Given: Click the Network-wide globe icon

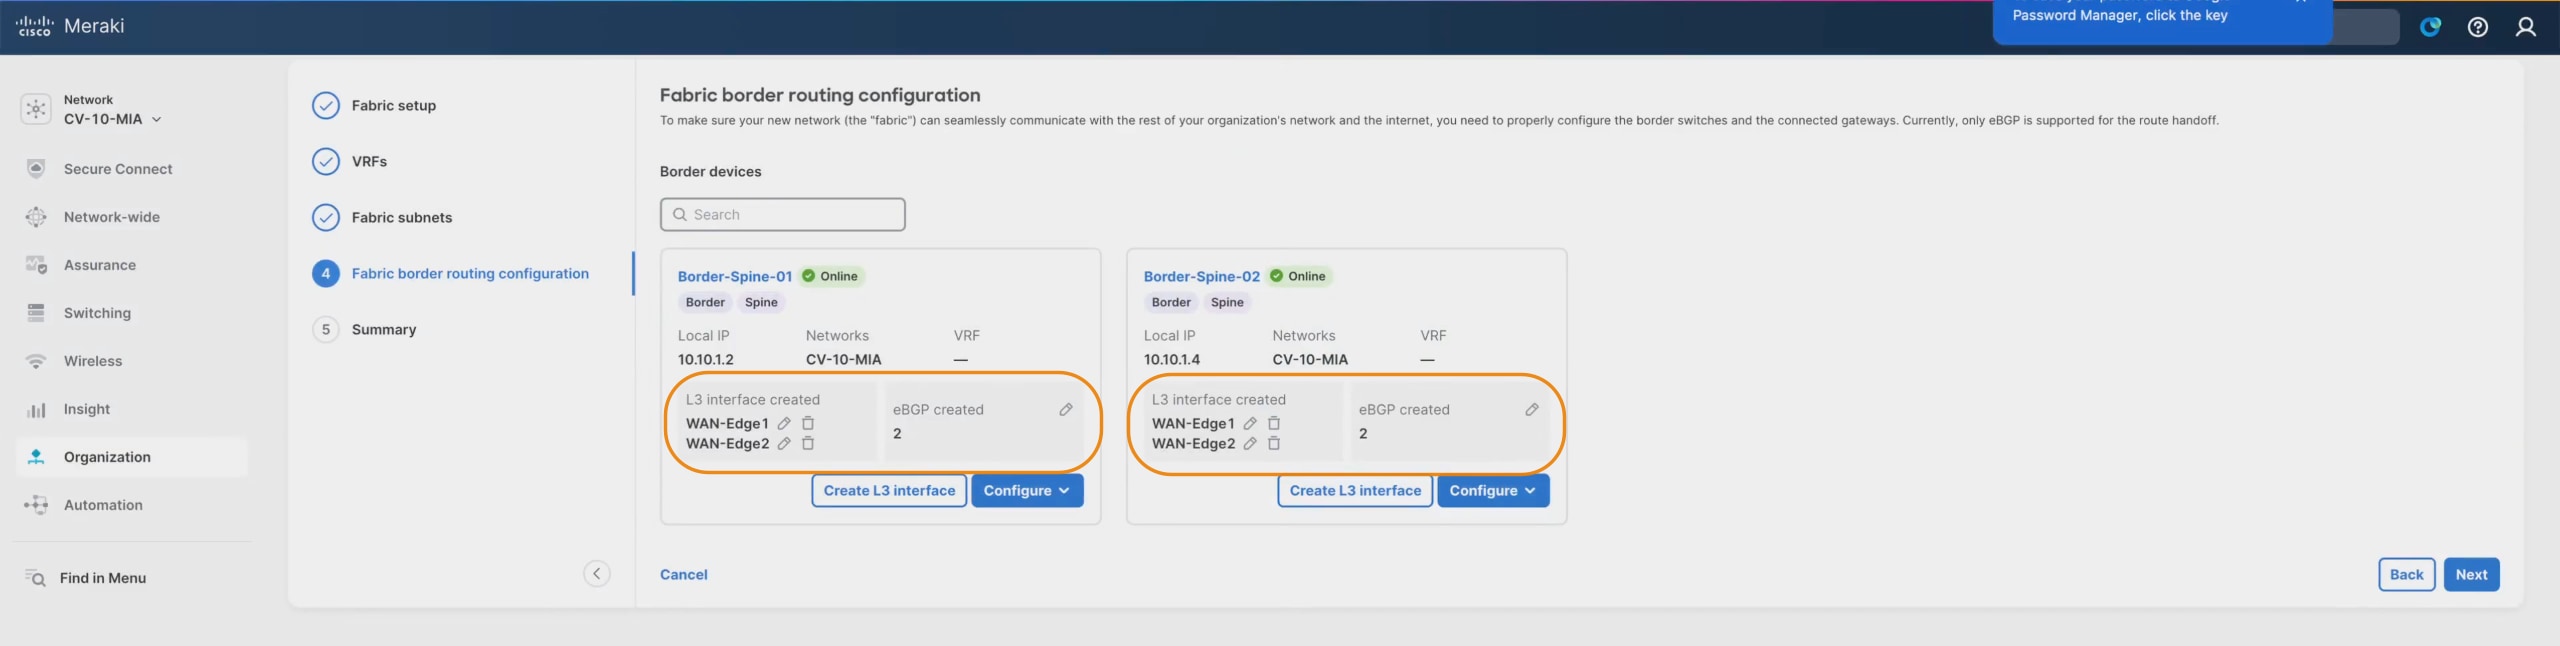Looking at the screenshot, I should 36,217.
